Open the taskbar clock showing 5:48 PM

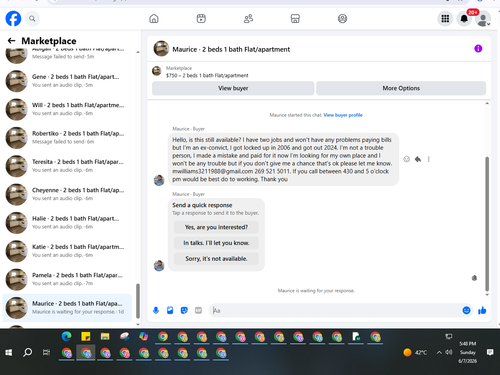tap(467, 352)
